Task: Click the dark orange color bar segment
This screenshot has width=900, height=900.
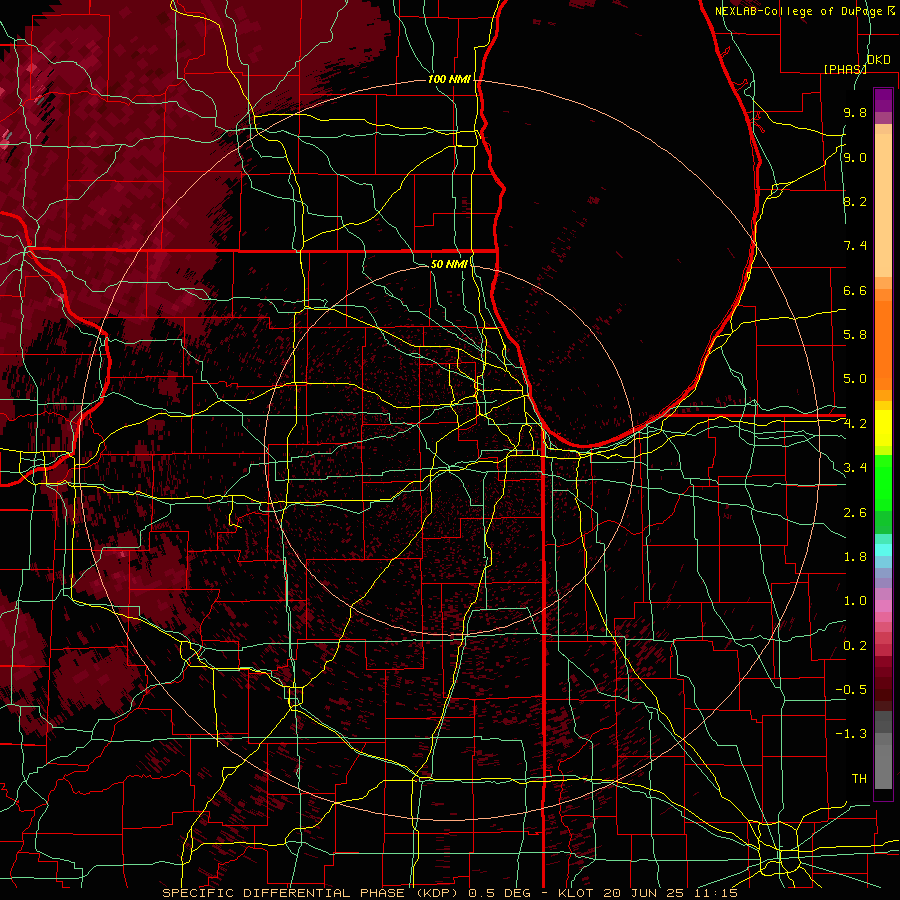Action: coord(883,344)
